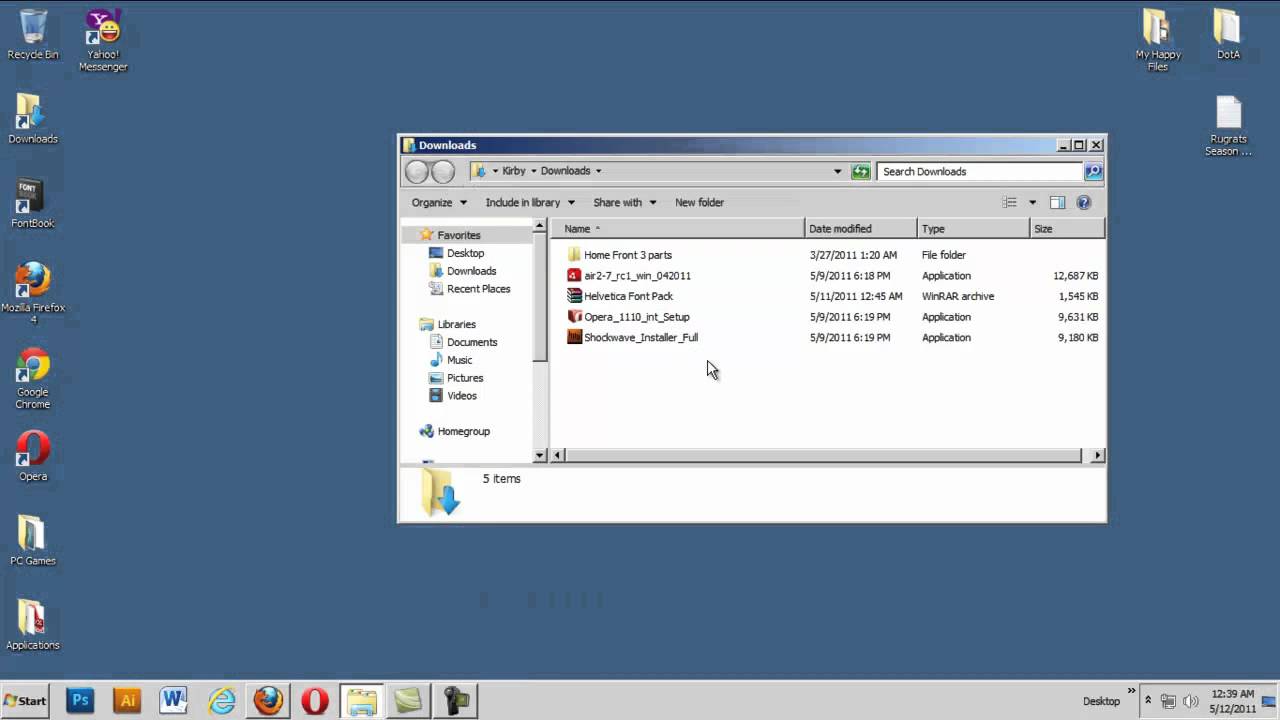Screen dimensions: 1280x720
Task: Select the air2-7_rc1_win_042011 file
Action: click(637, 276)
